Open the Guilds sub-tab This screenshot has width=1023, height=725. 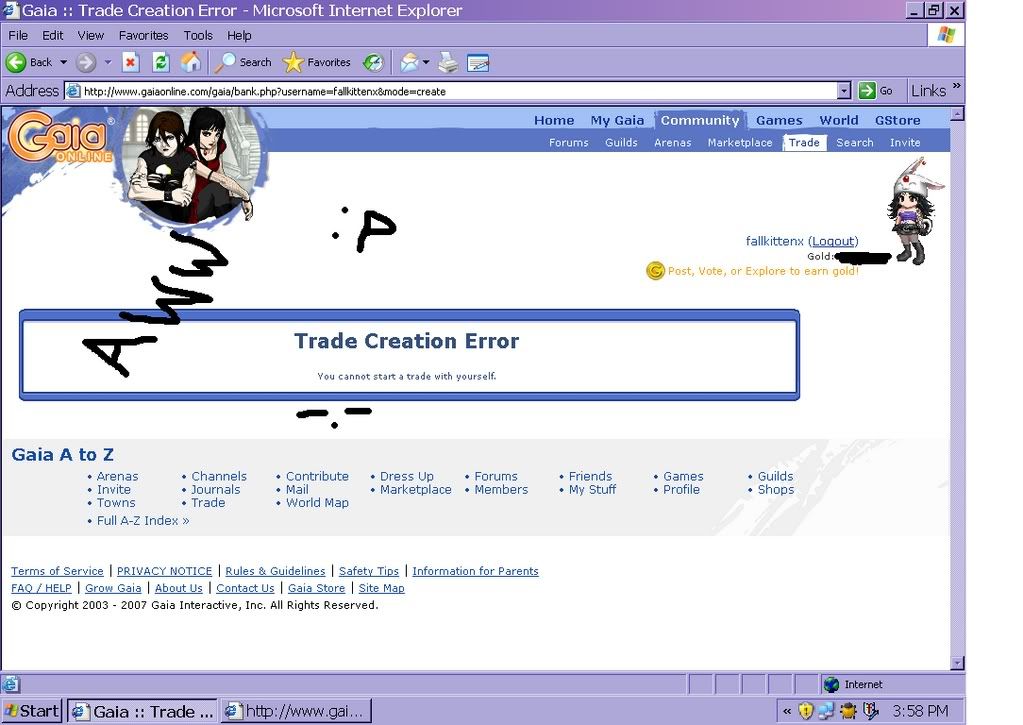(621, 142)
